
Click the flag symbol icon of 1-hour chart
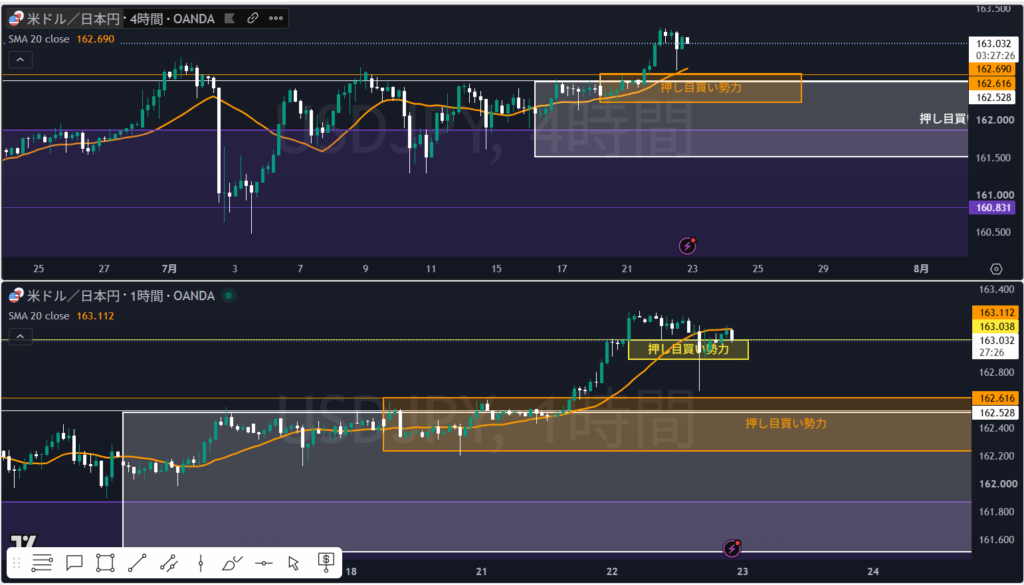click(x=16, y=296)
